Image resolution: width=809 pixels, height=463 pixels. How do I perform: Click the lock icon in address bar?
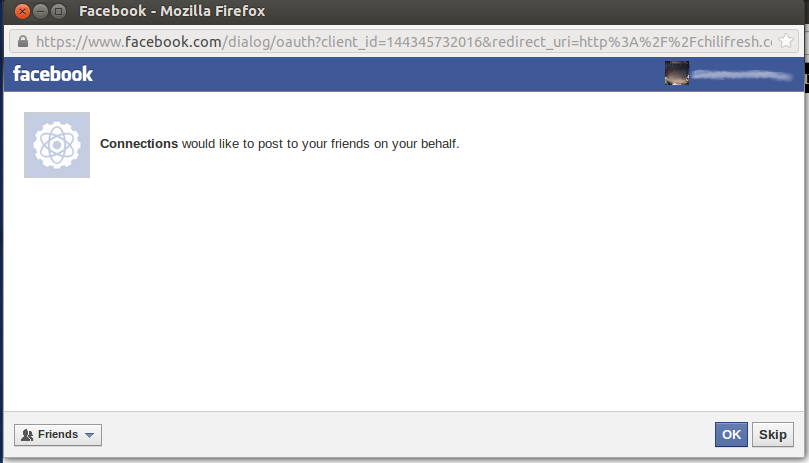point(22,42)
